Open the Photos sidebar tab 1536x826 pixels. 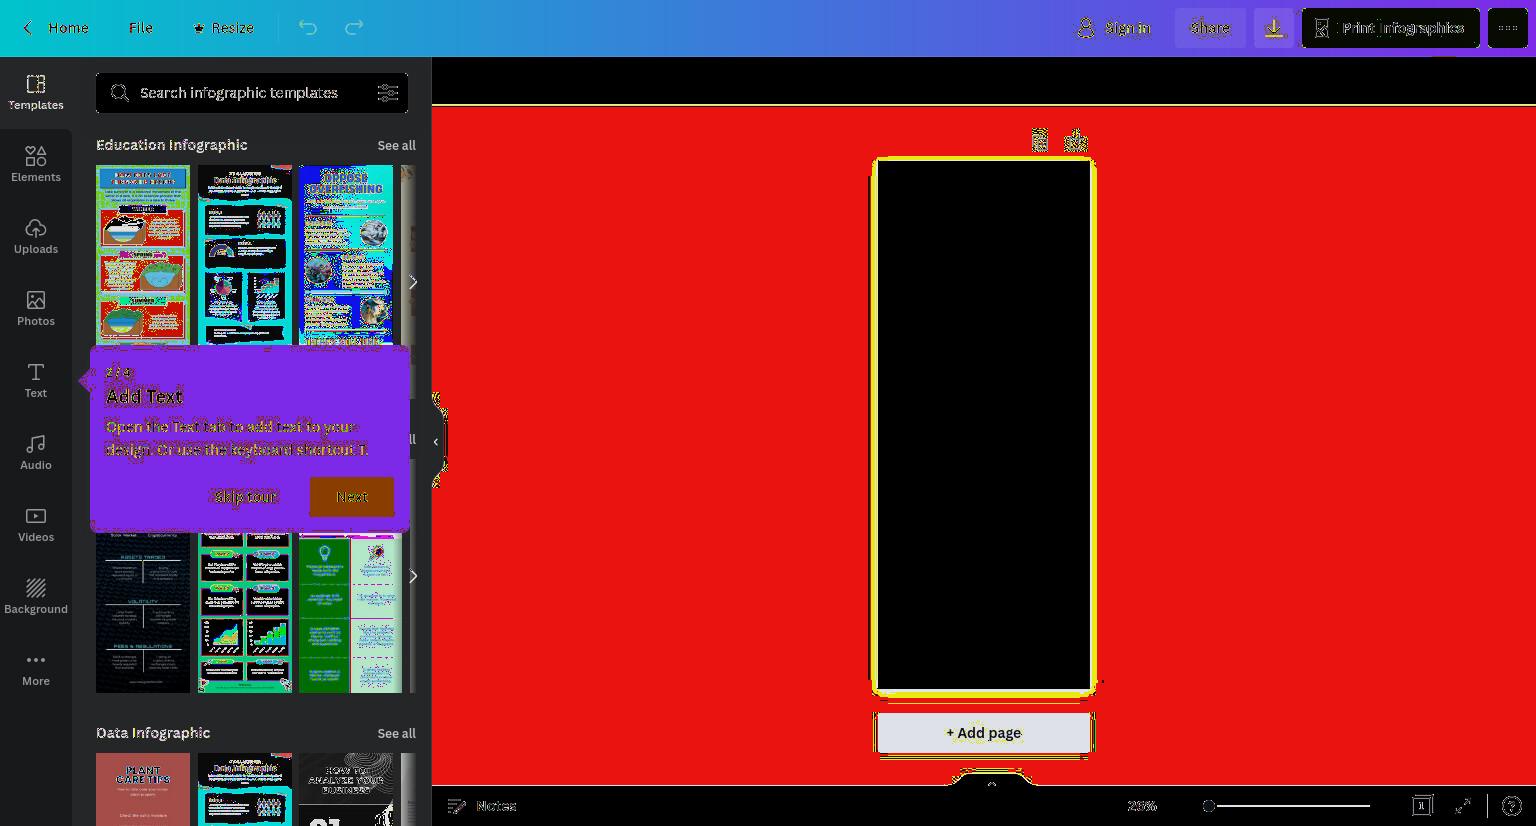click(36, 308)
